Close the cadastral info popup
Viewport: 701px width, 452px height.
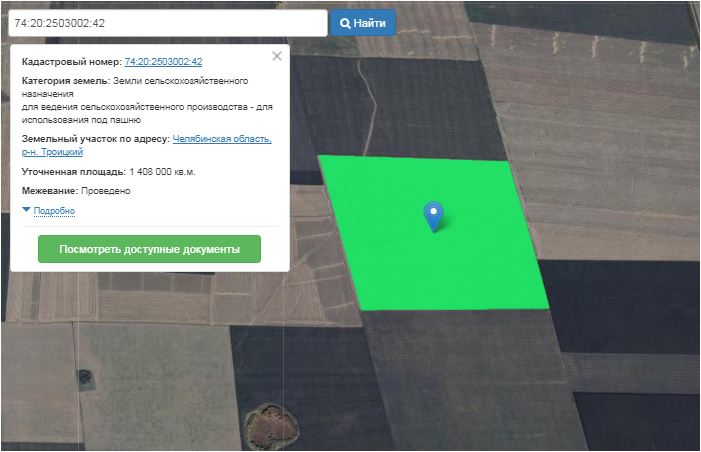[x=277, y=57]
